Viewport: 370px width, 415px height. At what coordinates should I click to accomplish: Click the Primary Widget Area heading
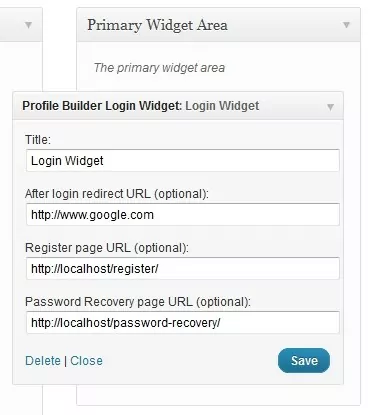coord(157,25)
